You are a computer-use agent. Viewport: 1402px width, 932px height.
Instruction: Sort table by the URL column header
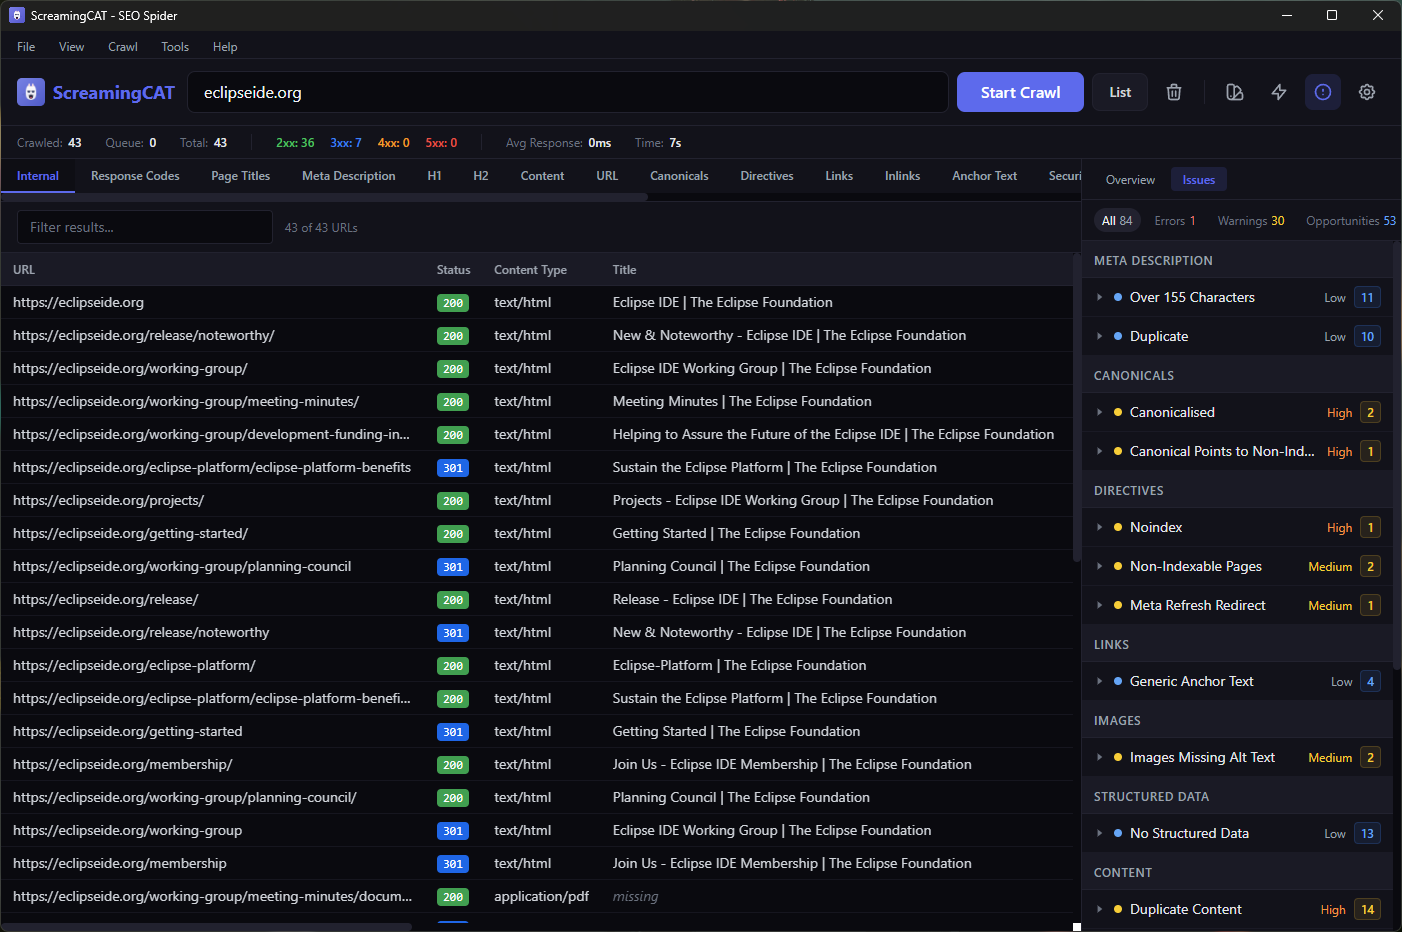[24, 270]
